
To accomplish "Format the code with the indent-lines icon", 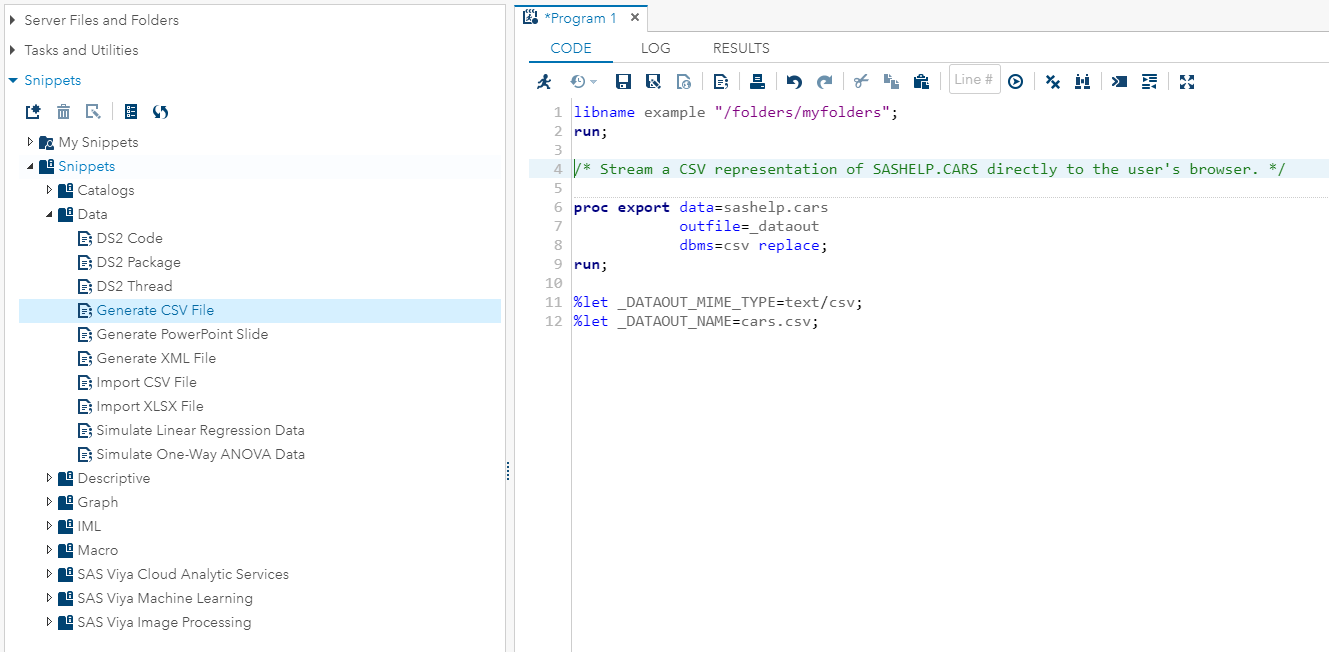I will pyautogui.click(x=1149, y=82).
